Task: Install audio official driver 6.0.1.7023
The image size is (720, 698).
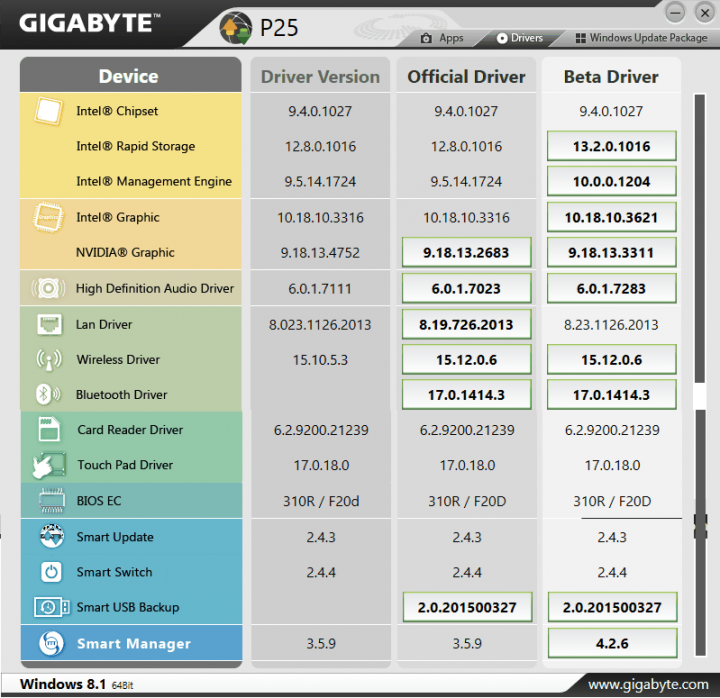Action: [466, 288]
